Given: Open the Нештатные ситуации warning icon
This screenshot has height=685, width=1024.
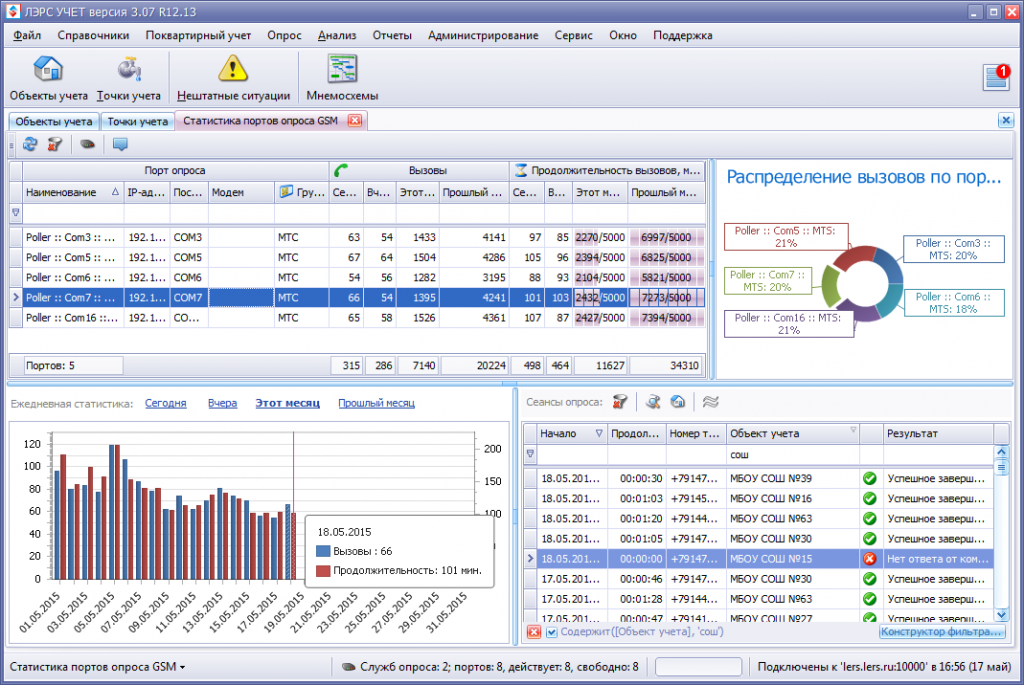Looking at the screenshot, I should [x=233, y=69].
